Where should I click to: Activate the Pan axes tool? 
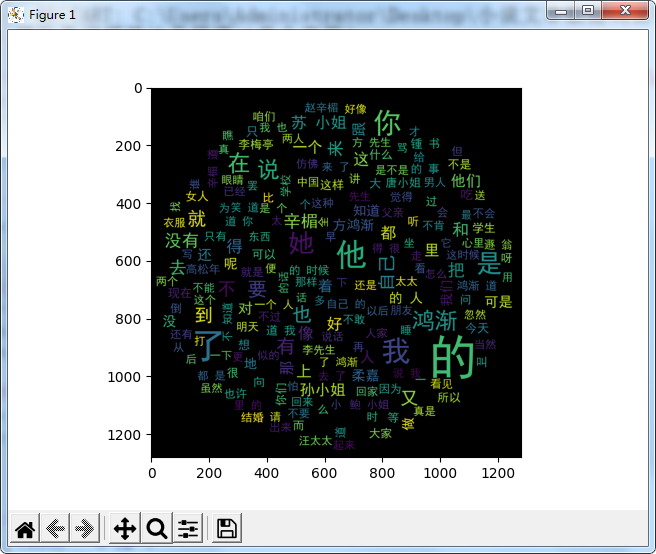click(x=125, y=528)
